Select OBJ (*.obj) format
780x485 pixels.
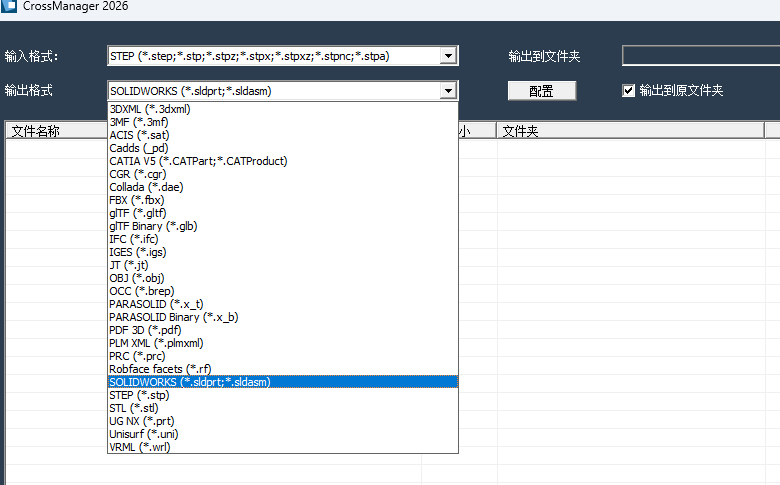(x=283, y=278)
